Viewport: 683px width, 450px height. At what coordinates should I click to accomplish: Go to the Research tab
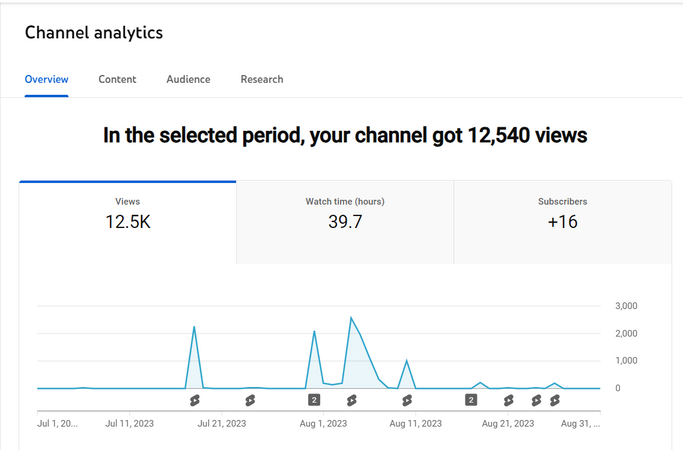pyautogui.click(x=262, y=79)
